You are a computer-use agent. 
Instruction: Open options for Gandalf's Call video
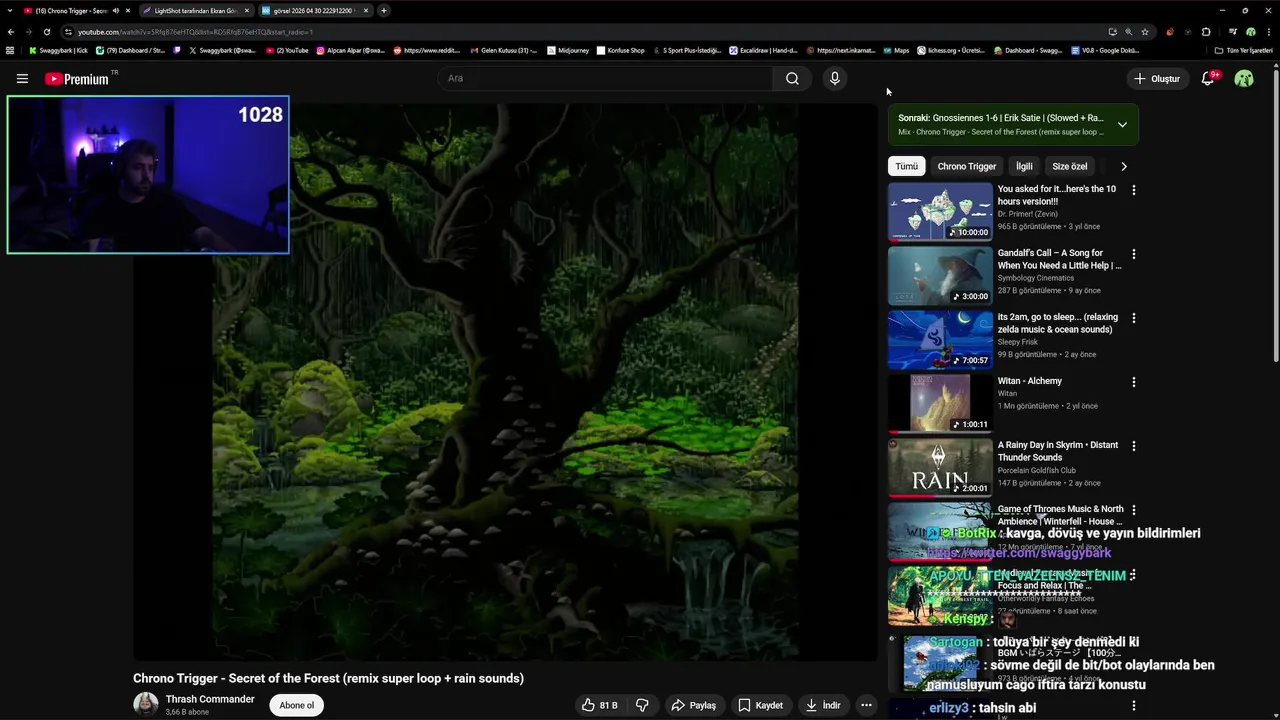(x=1134, y=254)
